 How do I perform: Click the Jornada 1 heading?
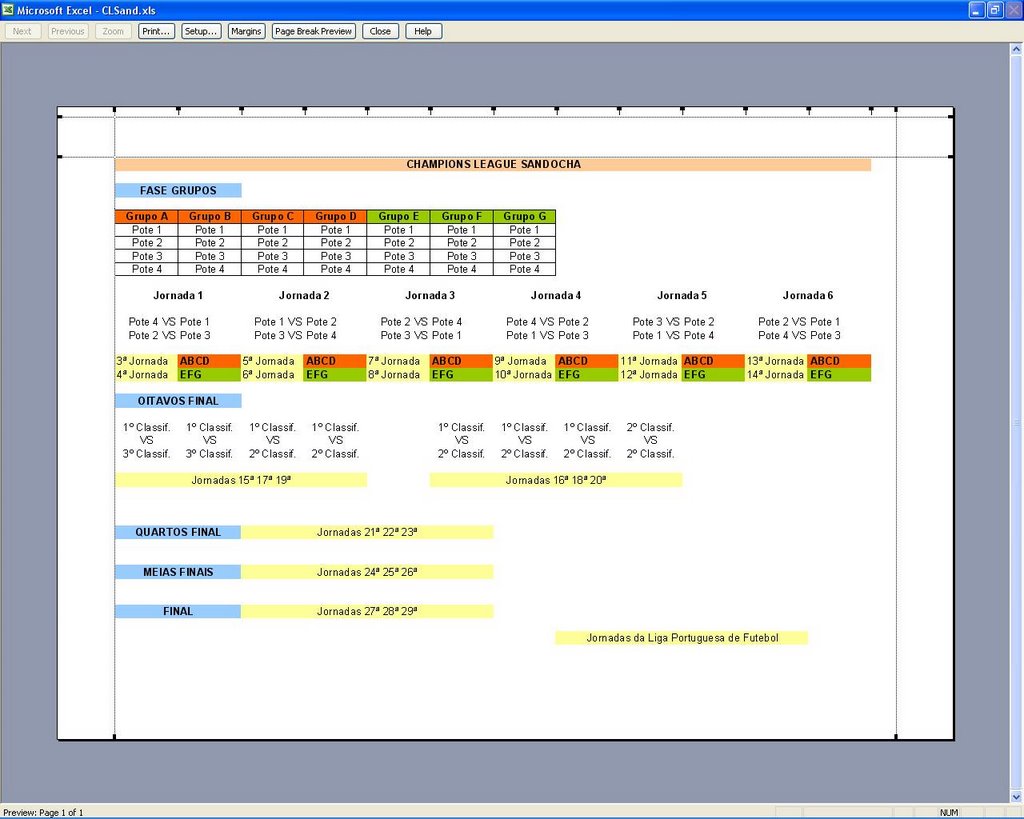(178, 295)
